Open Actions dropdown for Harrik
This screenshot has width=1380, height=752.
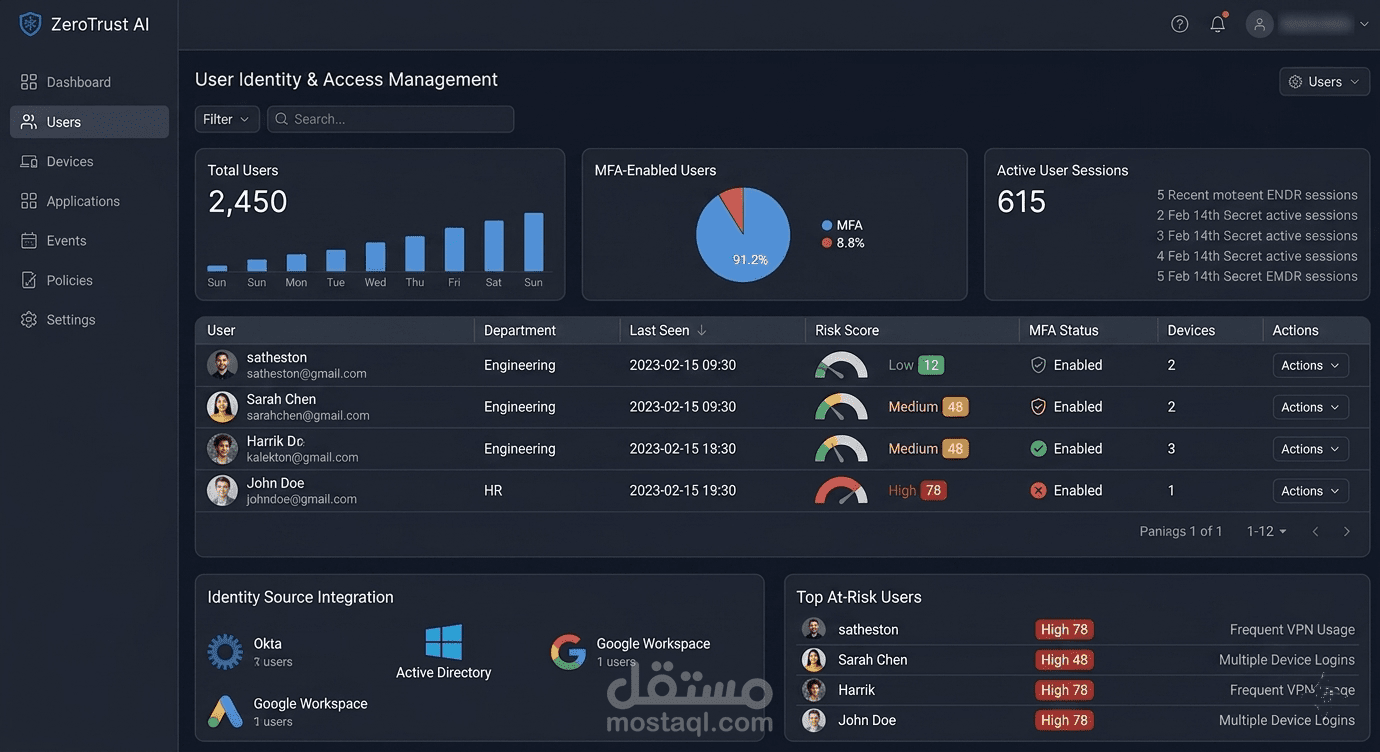(x=1311, y=449)
